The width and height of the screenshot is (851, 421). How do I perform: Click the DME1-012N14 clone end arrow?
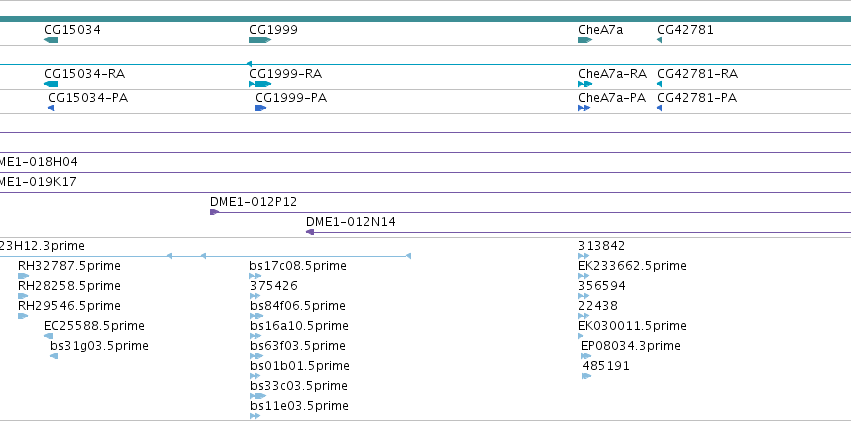click(310, 232)
